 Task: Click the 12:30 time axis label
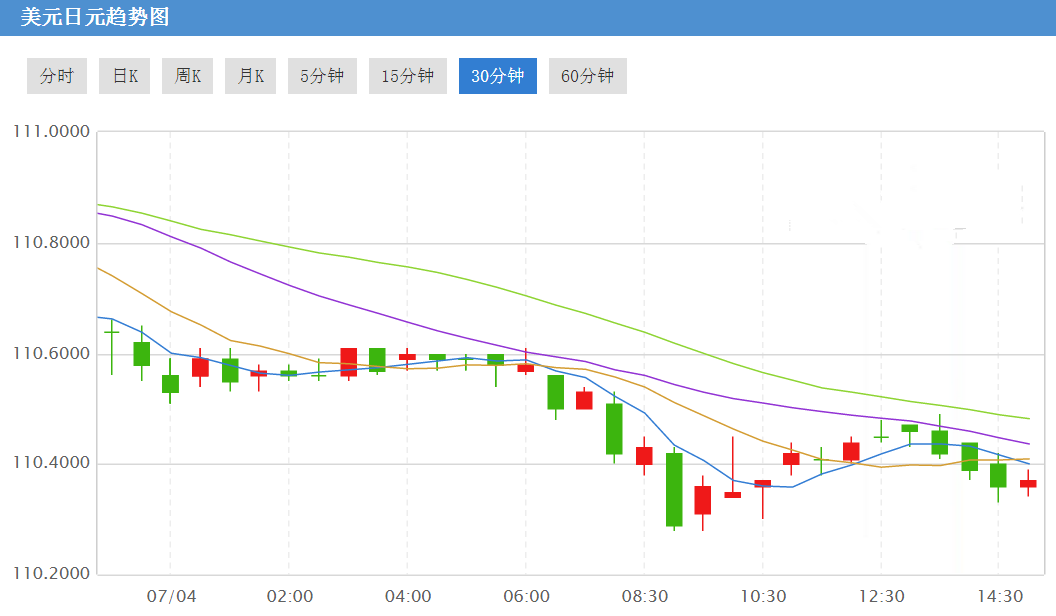pyautogui.click(x=882, y=596)
